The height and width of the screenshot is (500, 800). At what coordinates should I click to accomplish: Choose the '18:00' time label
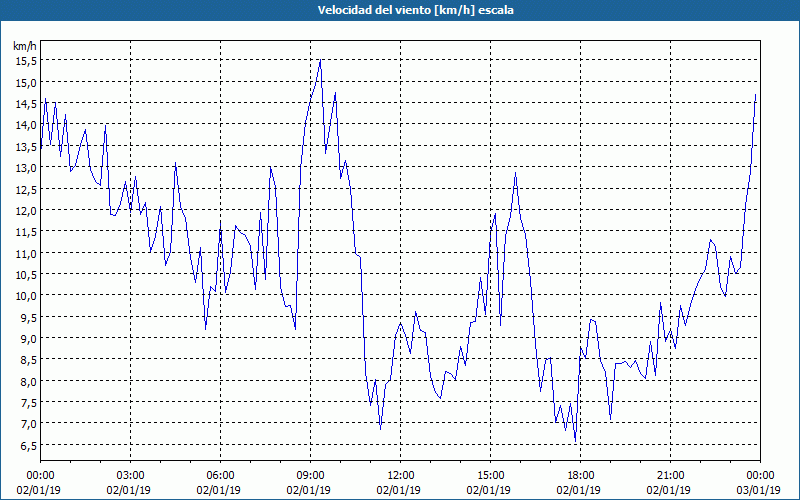581,476
